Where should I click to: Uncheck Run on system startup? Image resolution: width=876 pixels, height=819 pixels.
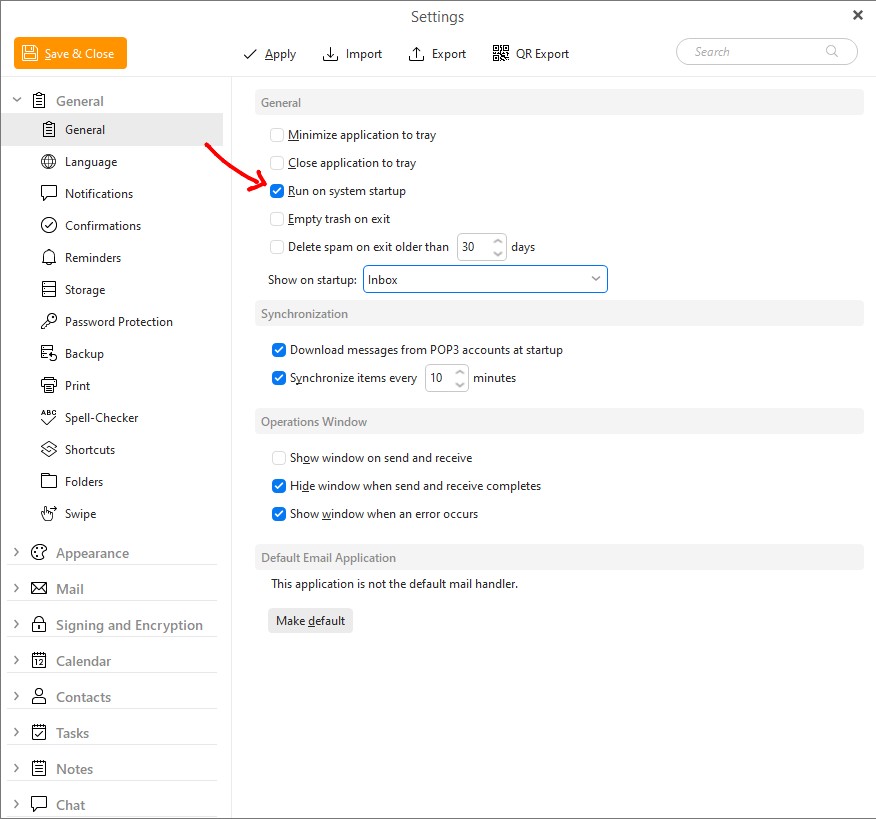[x=277, y=191]
